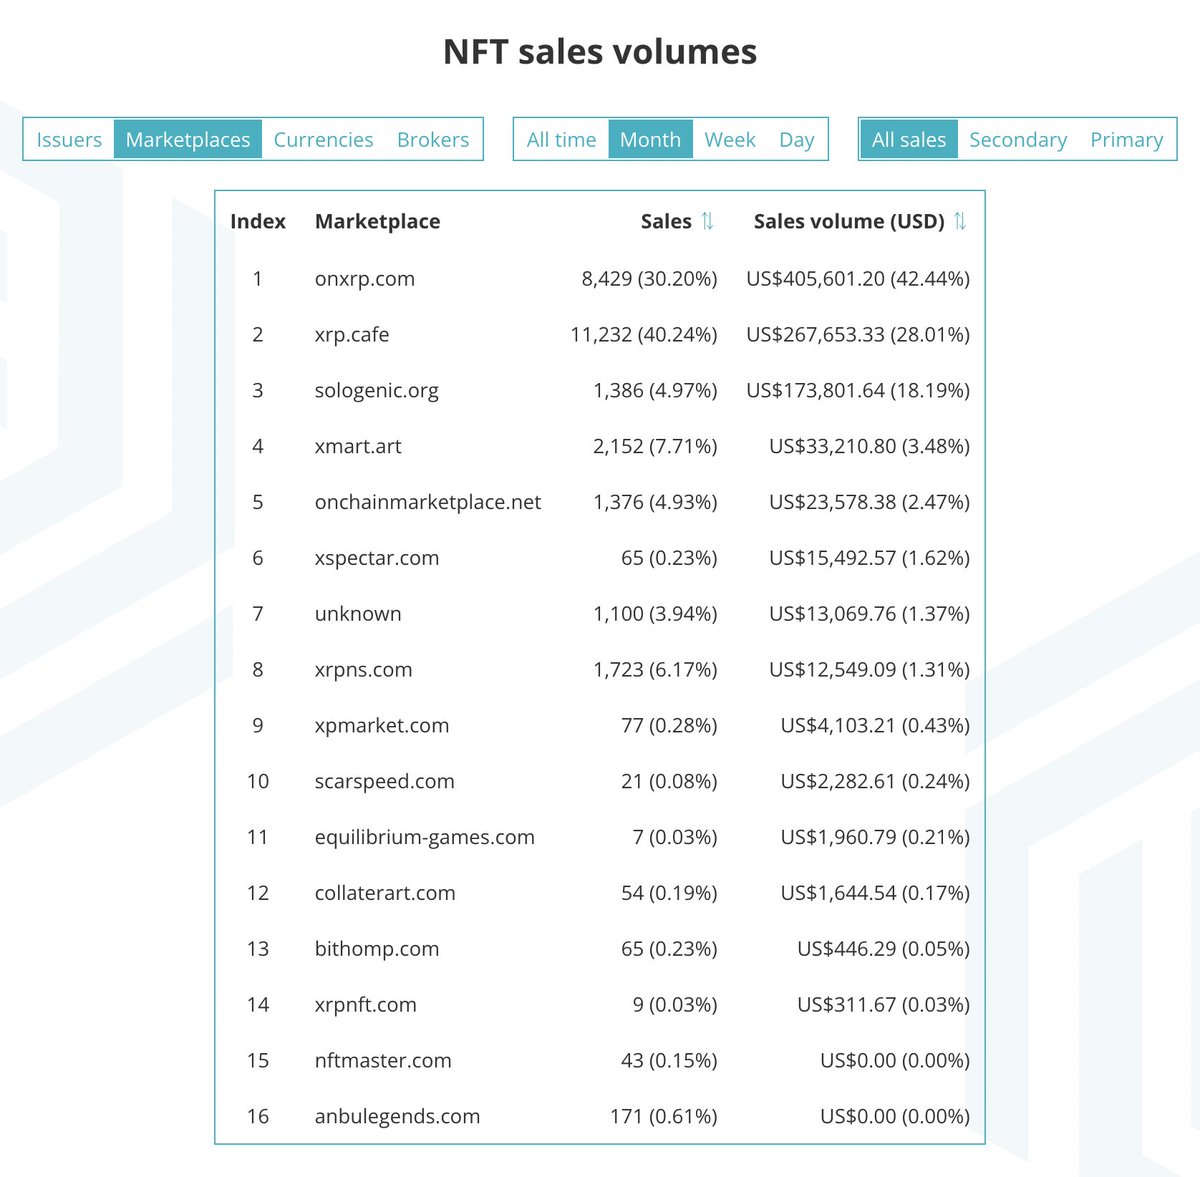Open the onxrp.com marketplace entry
The height and width of the screenshot is (1177, 1200).
pyautogui.click(x=364, y=279)
